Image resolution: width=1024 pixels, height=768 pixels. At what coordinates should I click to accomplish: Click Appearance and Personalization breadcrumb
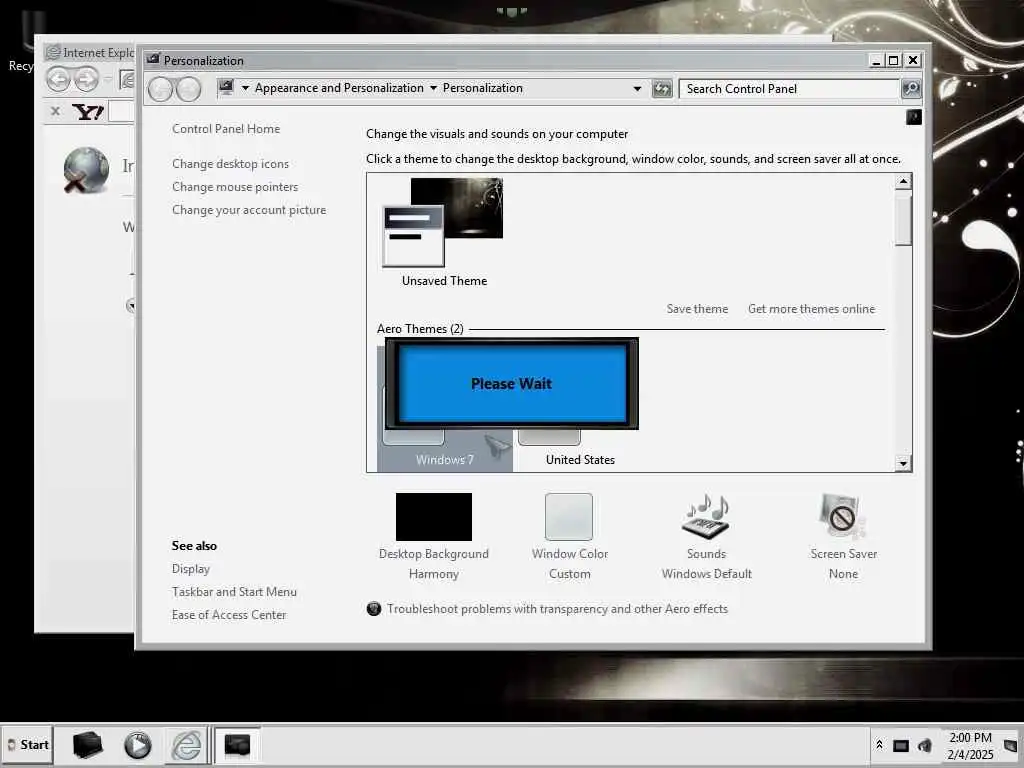click(x=339, y=88)
